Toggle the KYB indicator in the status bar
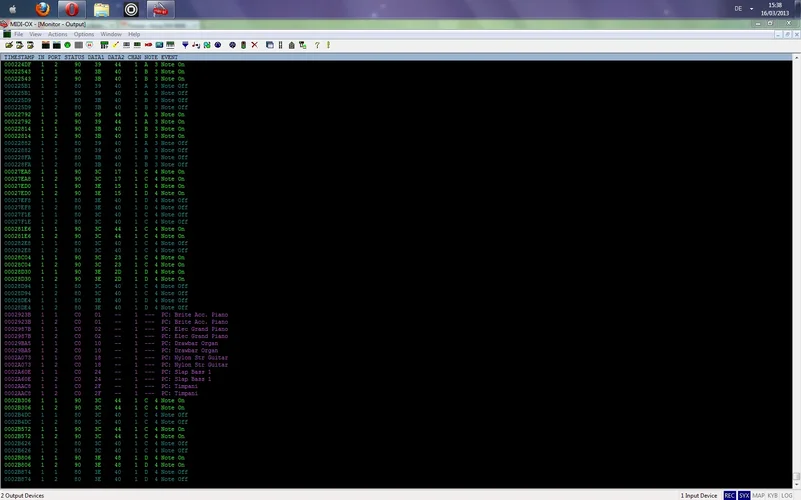 point(772,495)
